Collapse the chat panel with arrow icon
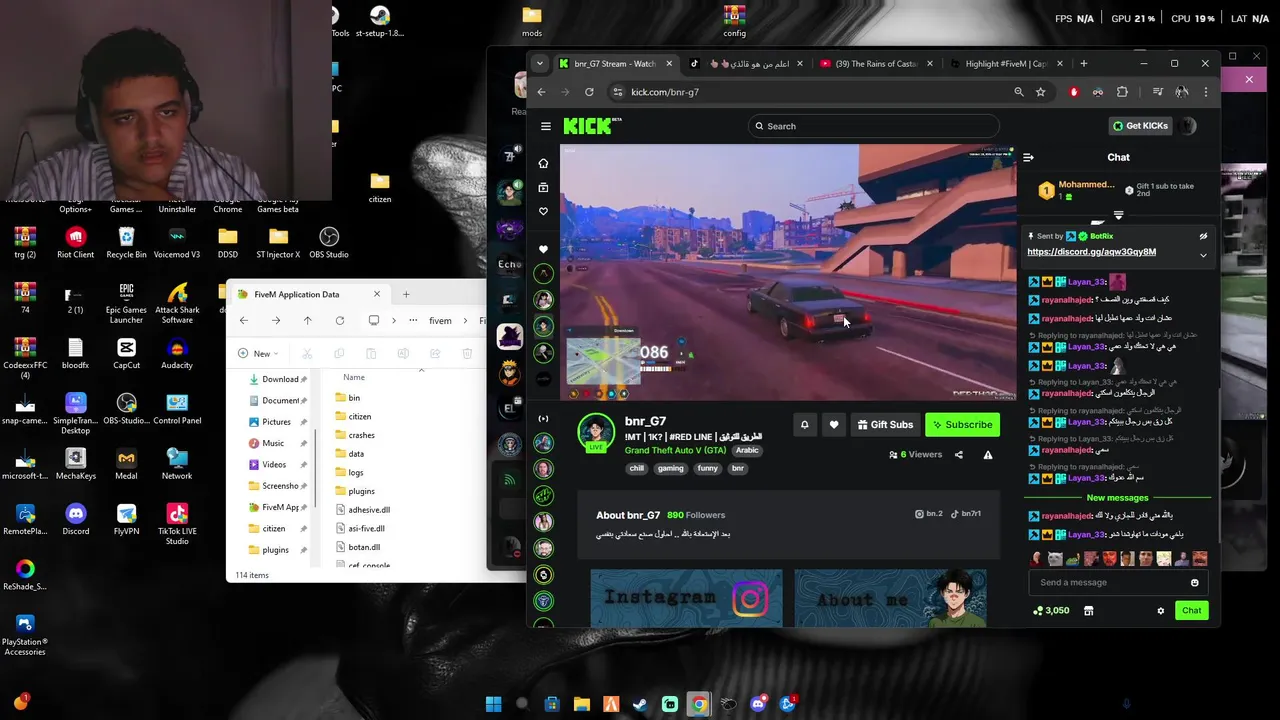The image size is (1280, 720). click(1028, 157)
